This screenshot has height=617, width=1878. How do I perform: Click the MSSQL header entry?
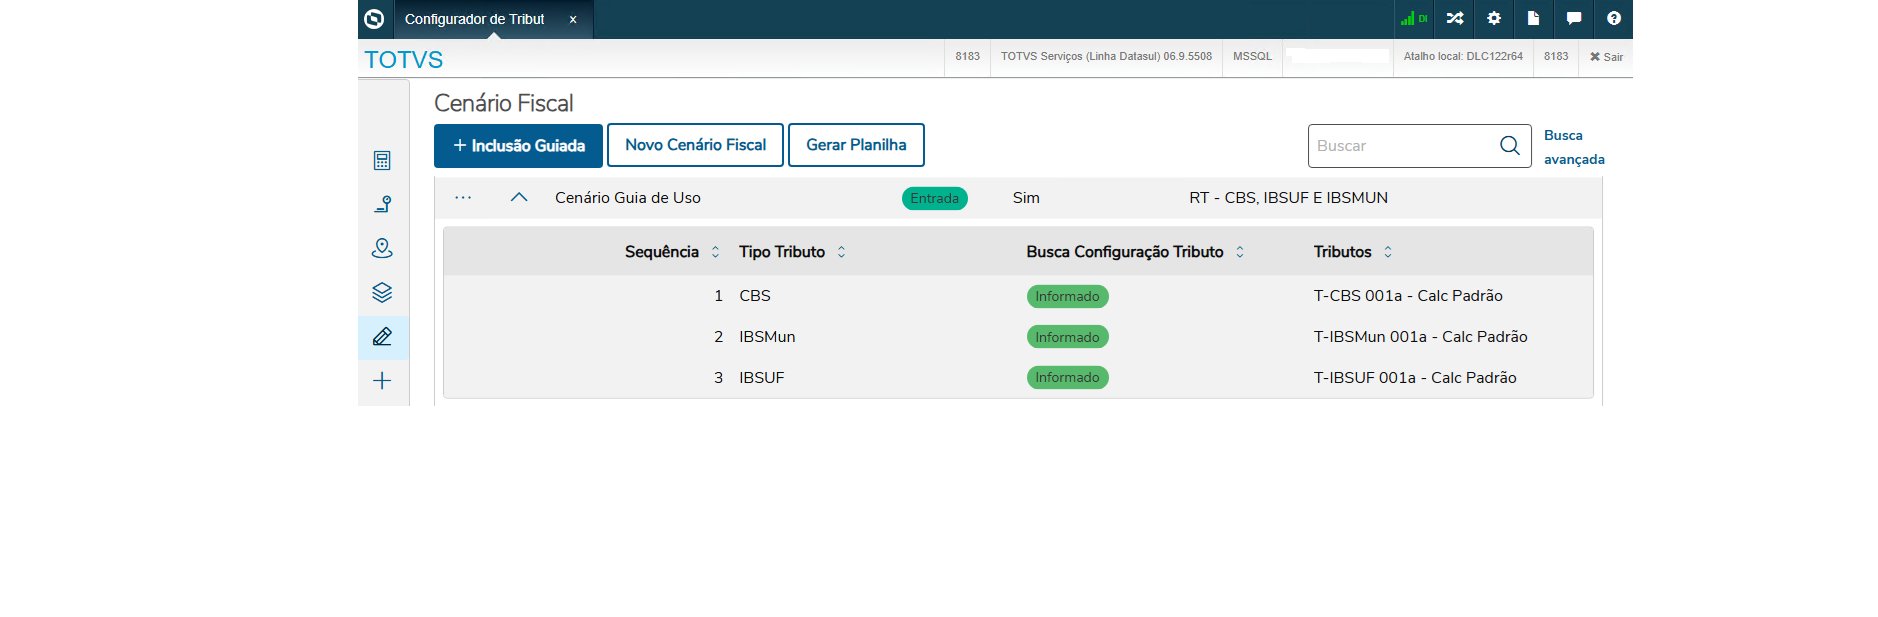click(1252, 57)
